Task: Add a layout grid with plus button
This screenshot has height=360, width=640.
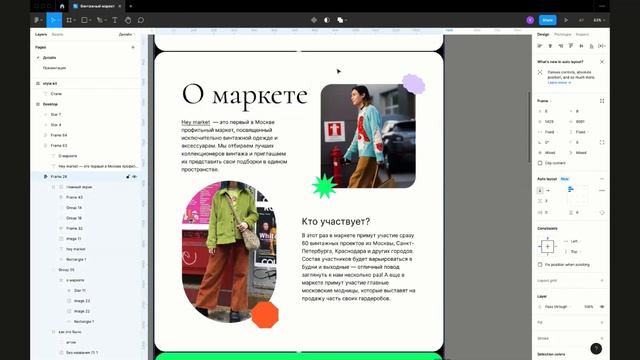Action: (602, 280)
